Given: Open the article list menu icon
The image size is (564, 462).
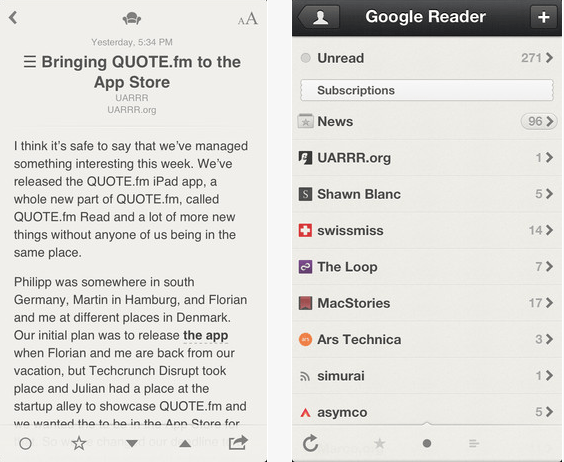Looking at the screenshot, I should [30, 62].
